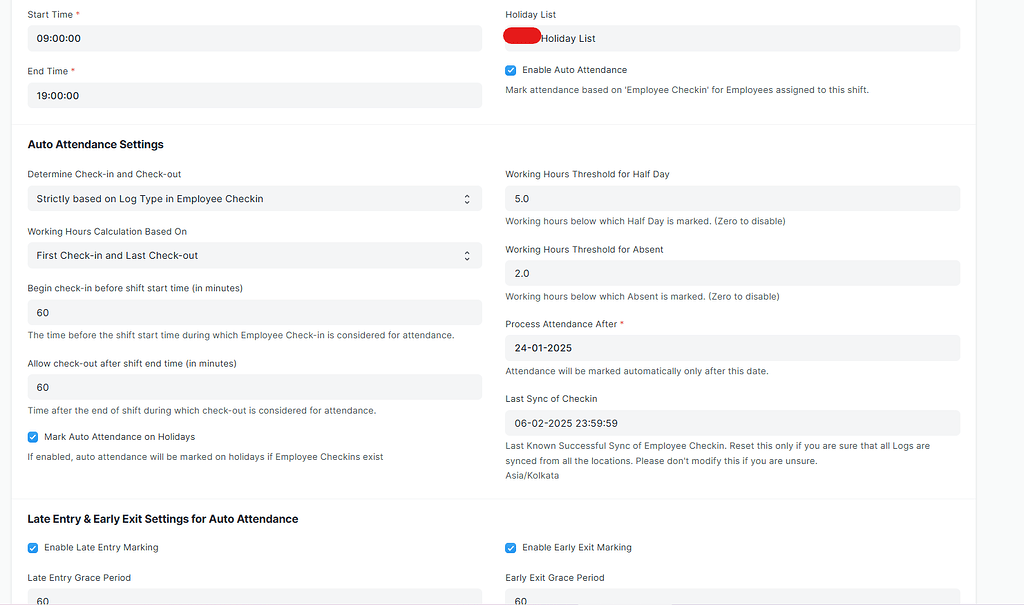Click the End Time field showing 19:00:00
The height and width of the screenshot is (605, 1024).
coord(255,95)
